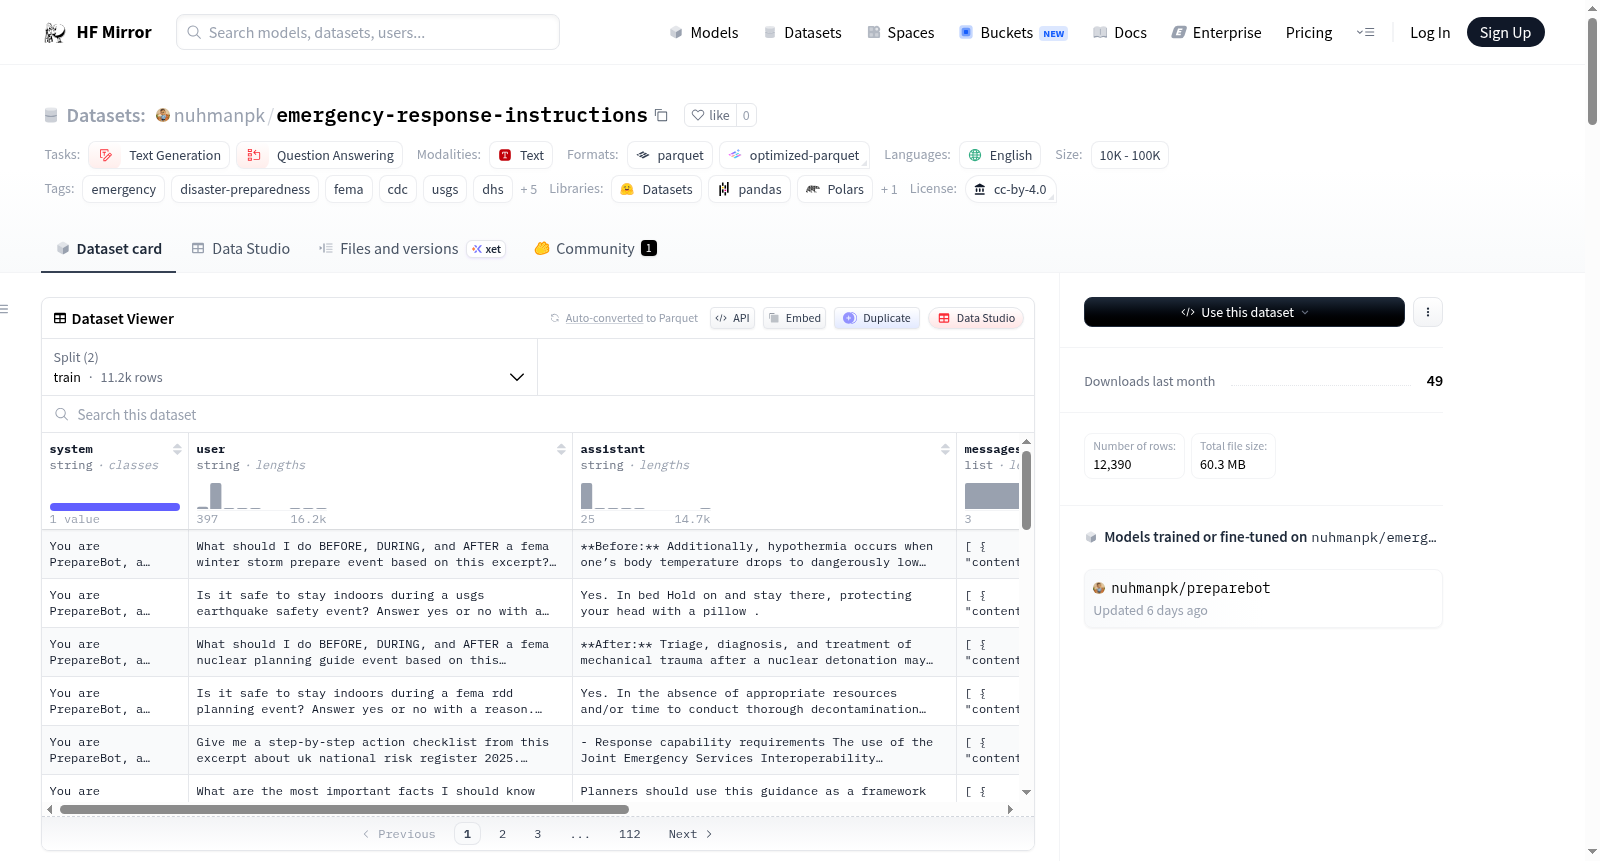
Task: Expand the Use this dataset dropdown
Action: [x=1244, y=312]
